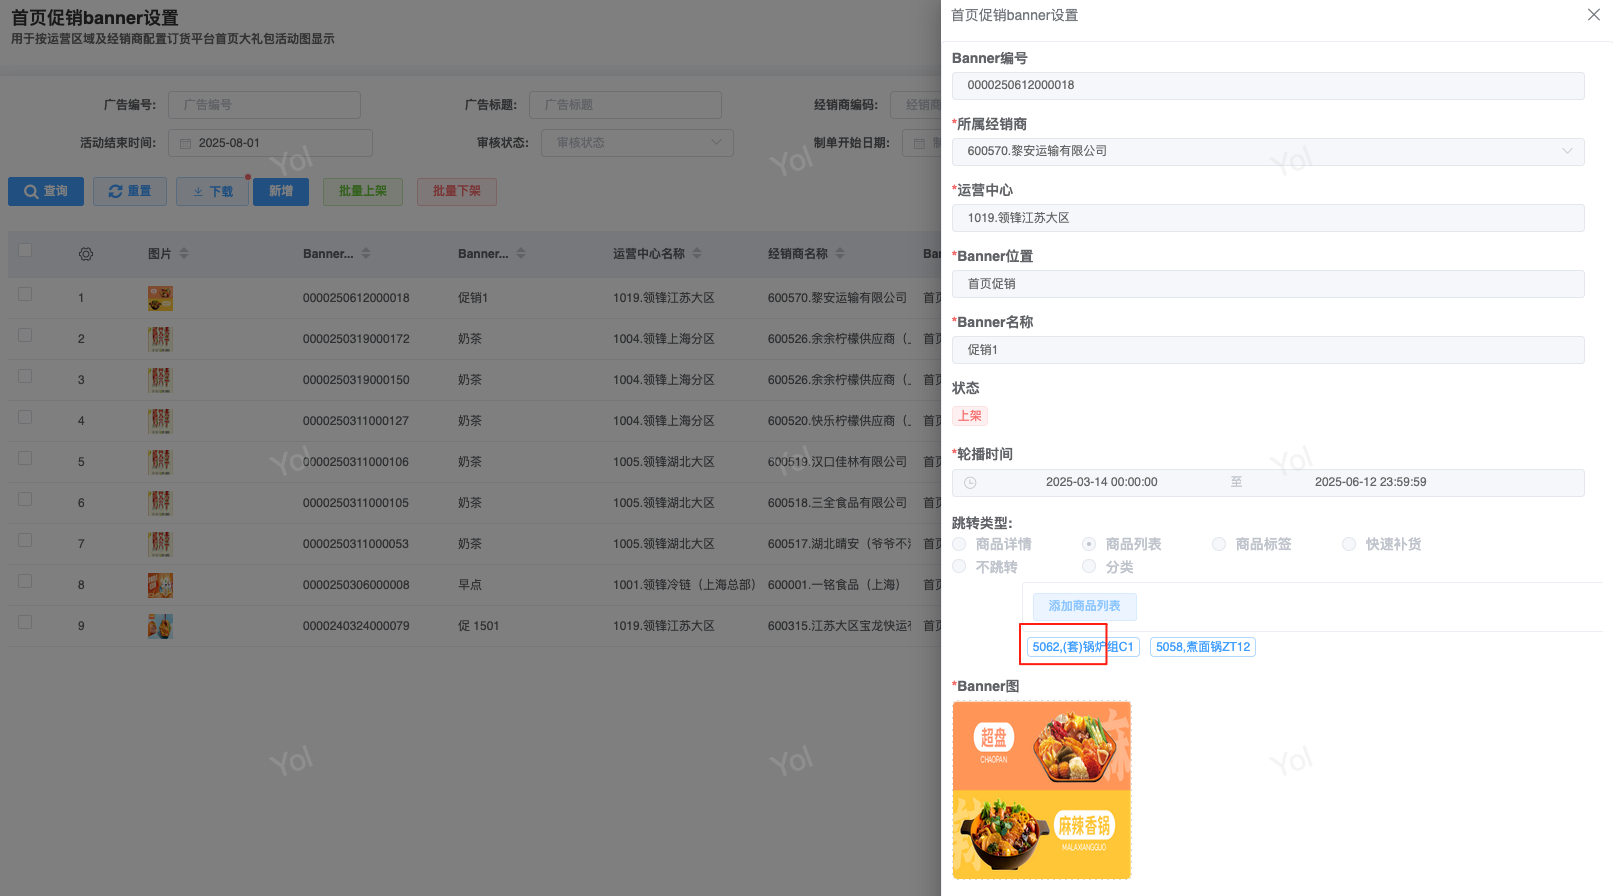Select the checkbox for row 1

pos(25,294)
